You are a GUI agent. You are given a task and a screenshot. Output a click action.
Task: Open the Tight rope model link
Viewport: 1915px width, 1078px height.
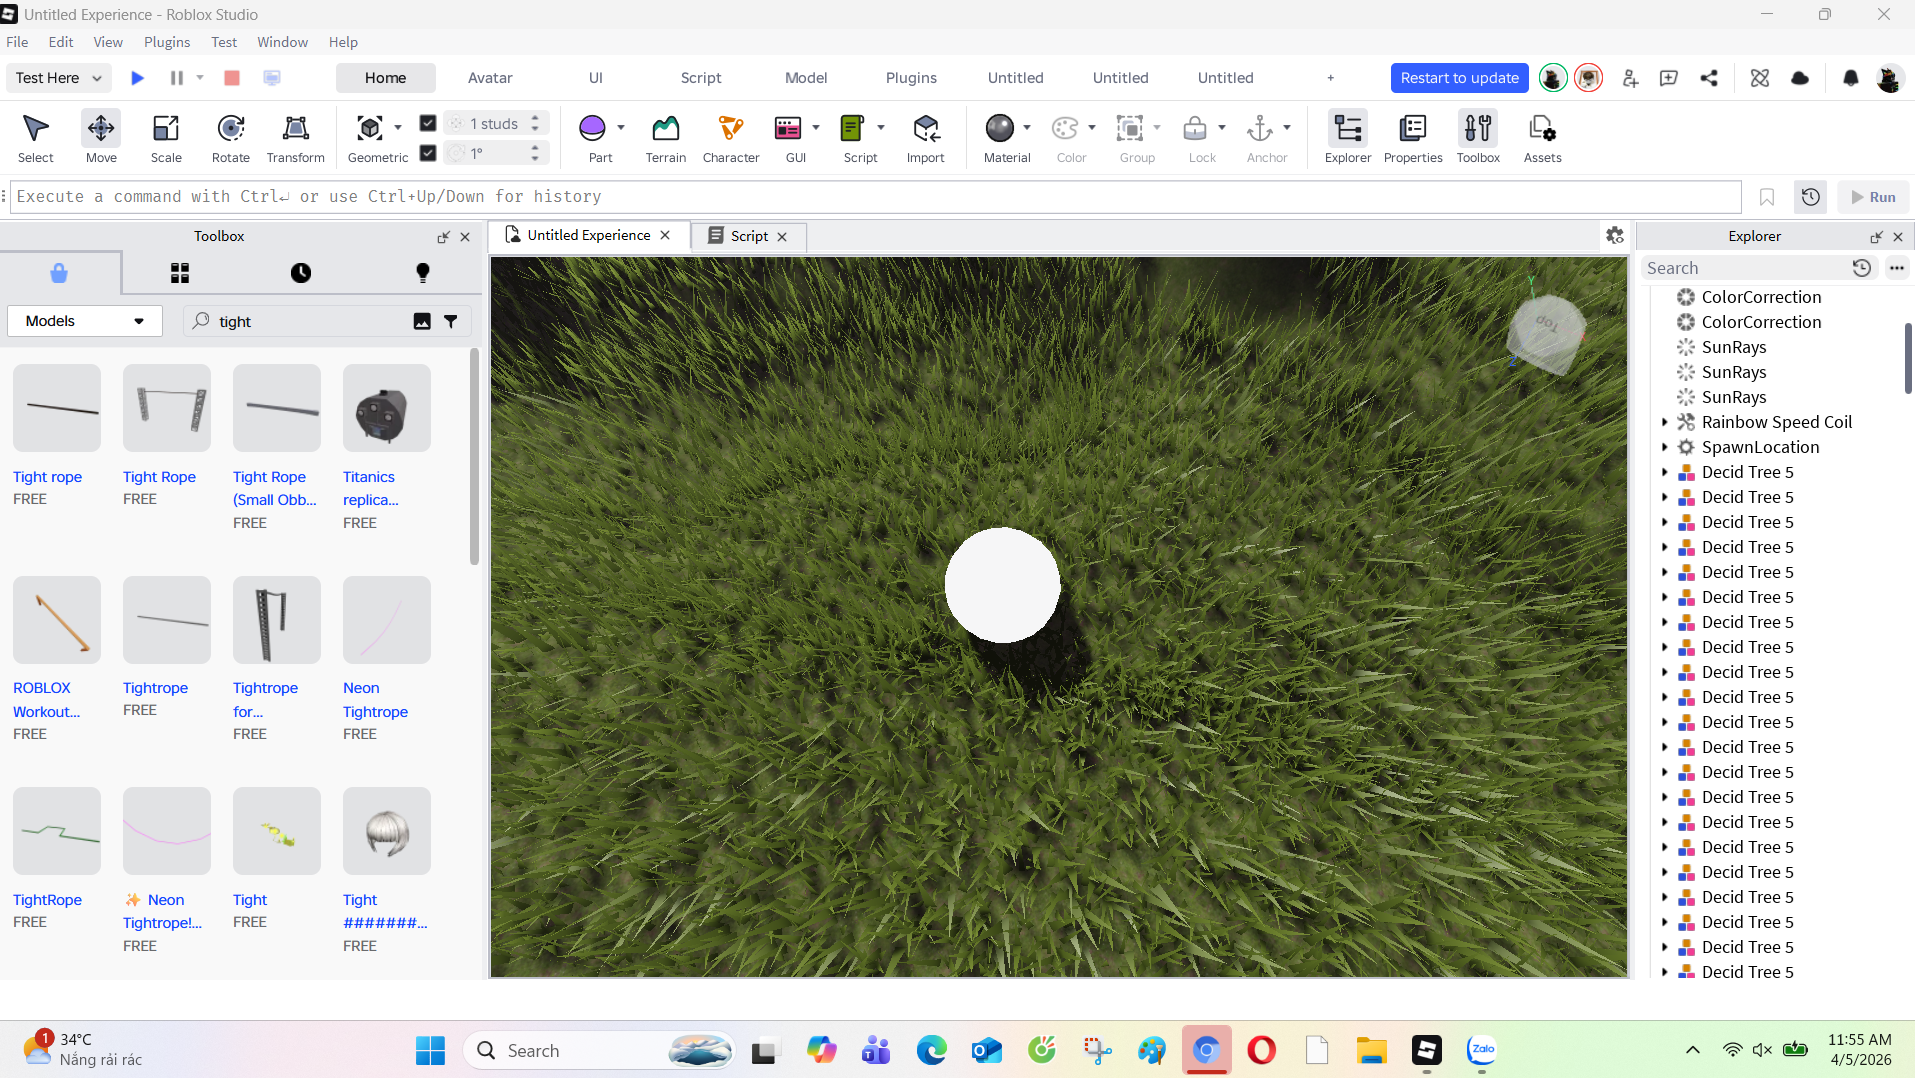click(47, 477)
